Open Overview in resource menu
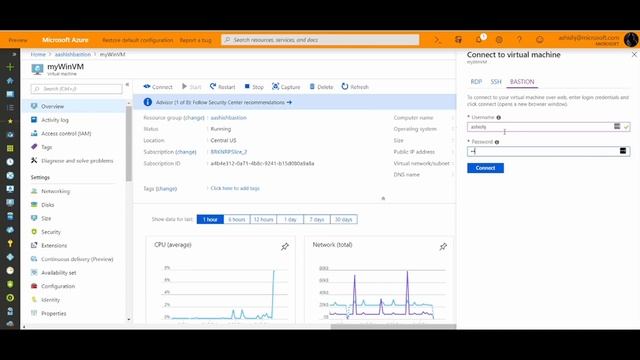The image size is (640, 360). click(73, 106)
